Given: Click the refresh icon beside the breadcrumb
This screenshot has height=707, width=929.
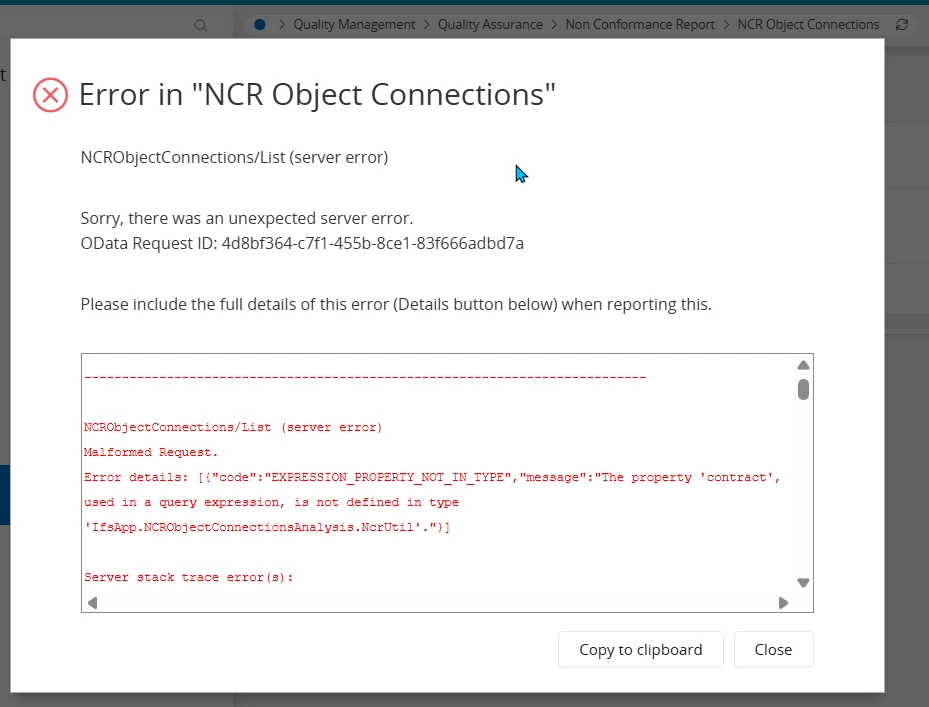Looking at the screenshot, I should pyautogui.click(x=902, y=24).
